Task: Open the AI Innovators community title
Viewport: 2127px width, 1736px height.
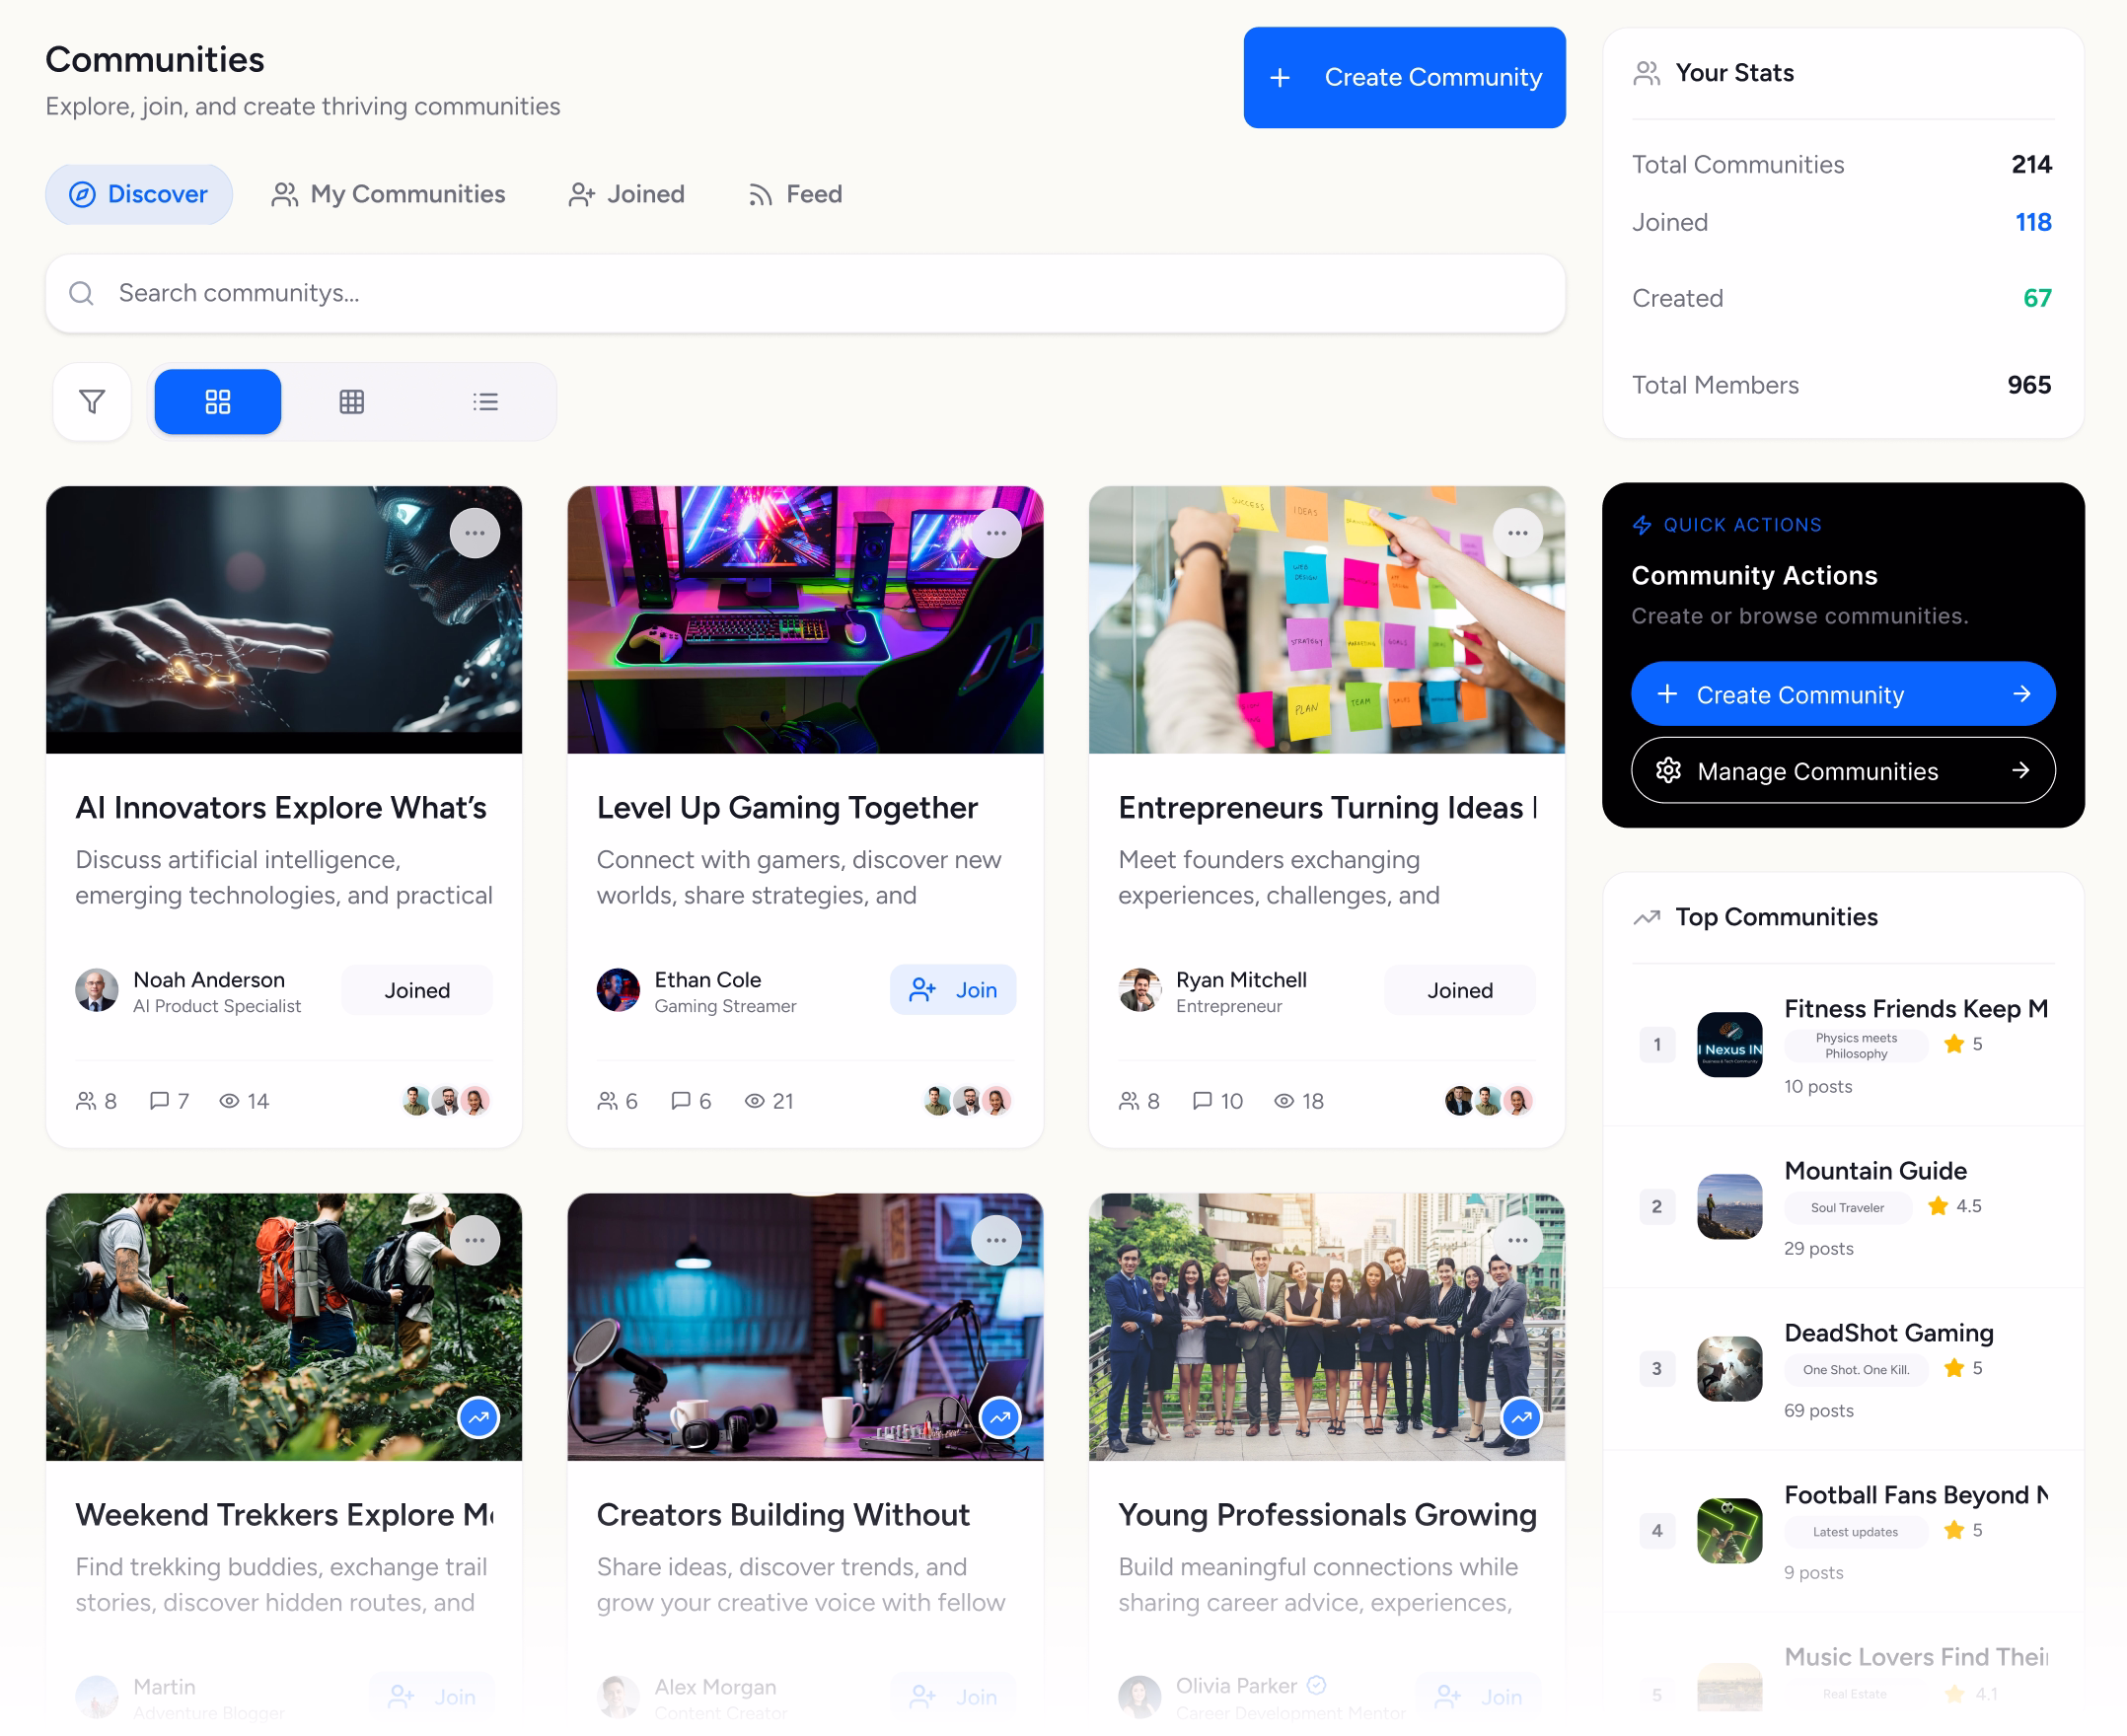Action: click(282, 807)
